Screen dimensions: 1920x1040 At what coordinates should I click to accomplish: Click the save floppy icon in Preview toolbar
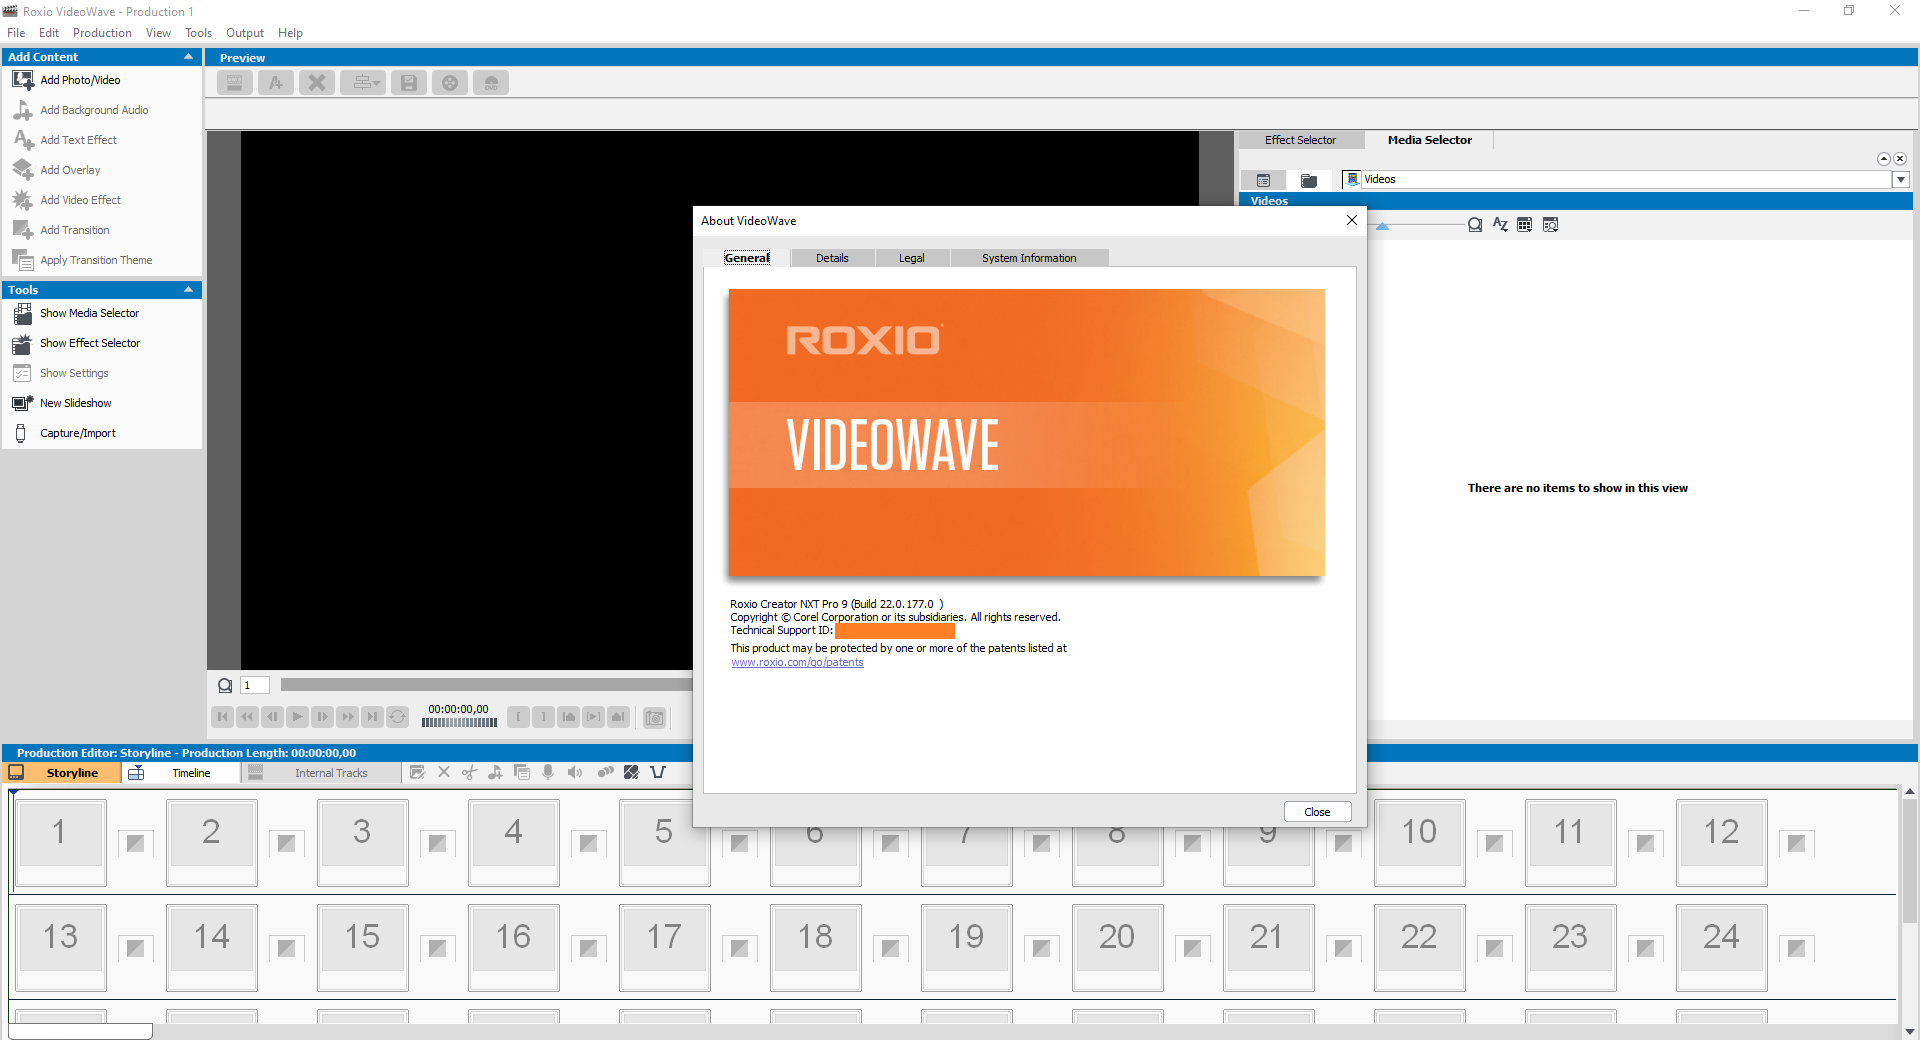click(409, 83)
